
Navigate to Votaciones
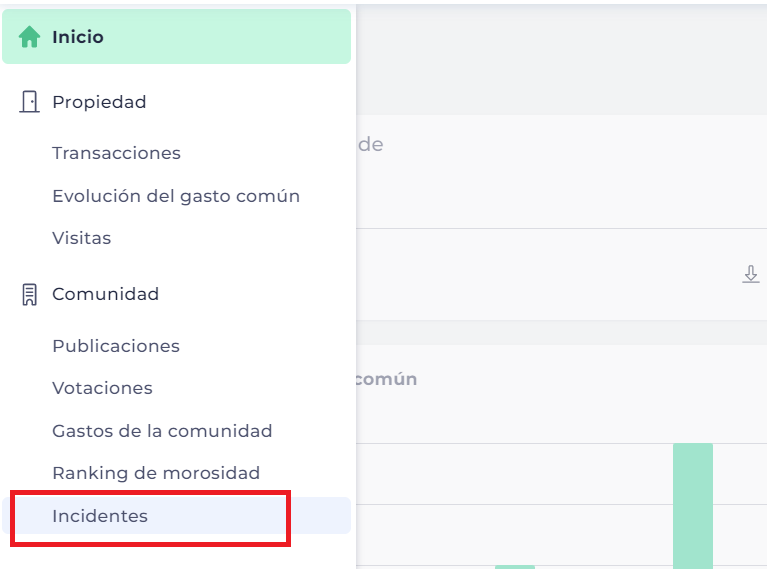pos(102,388)
